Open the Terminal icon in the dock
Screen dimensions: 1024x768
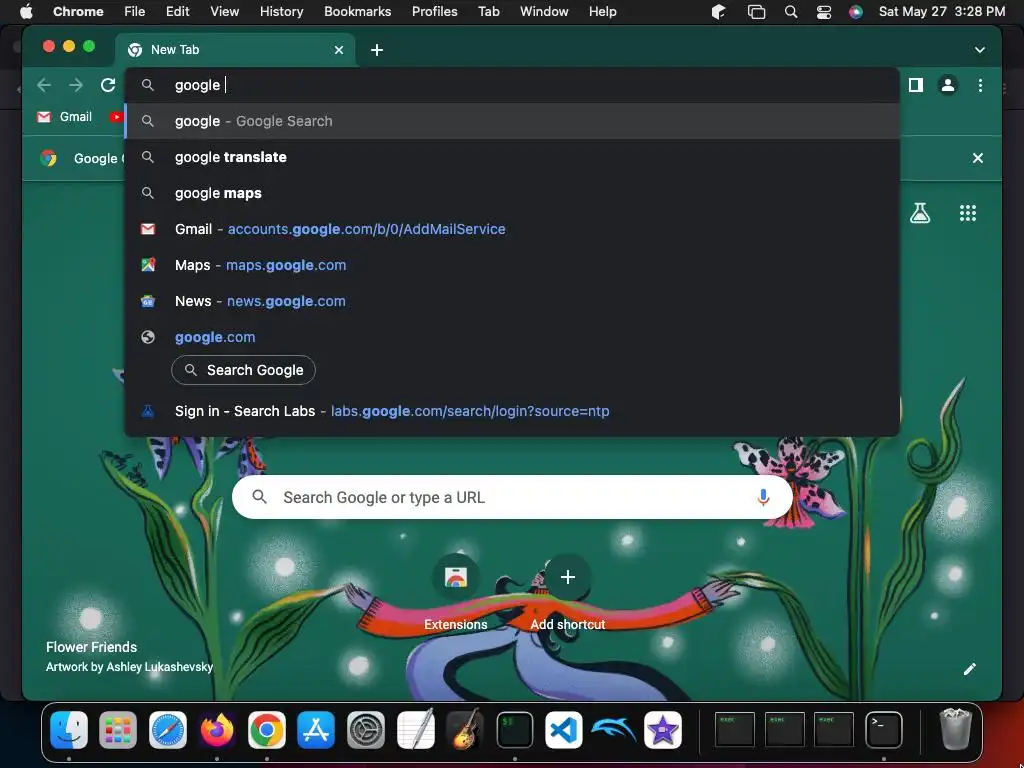884,729
